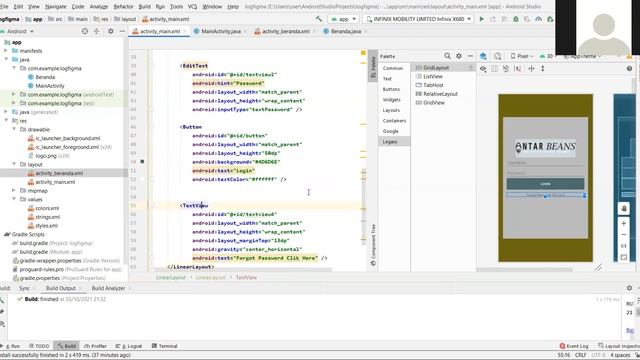Toggle the view options eye icon
The image size is (640, 360).
click(483, 69)
